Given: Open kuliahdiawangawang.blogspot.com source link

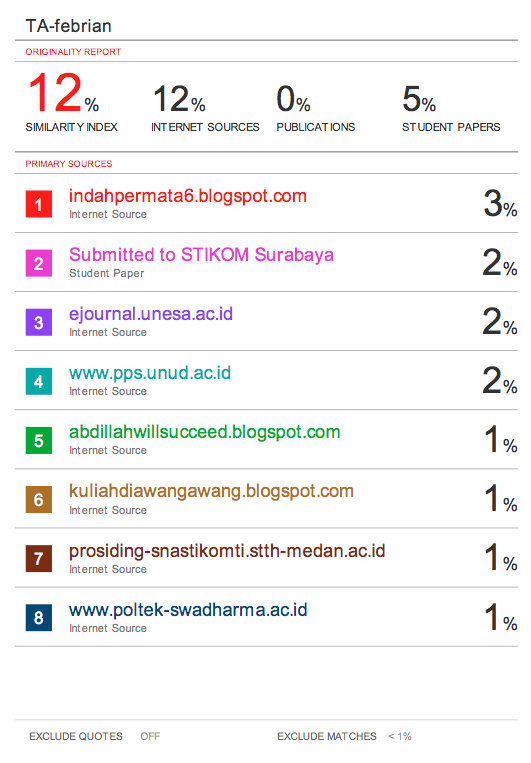Looking at the screenshot, I should 211,491.
